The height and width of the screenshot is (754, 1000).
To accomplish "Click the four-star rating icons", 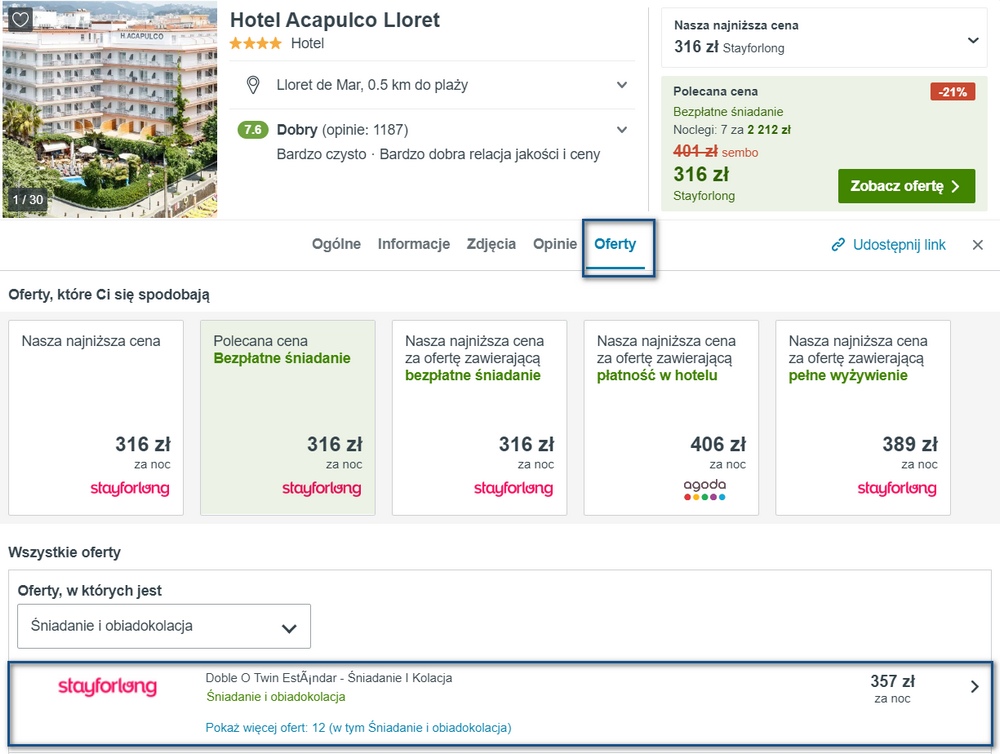I will coord(255,43).
